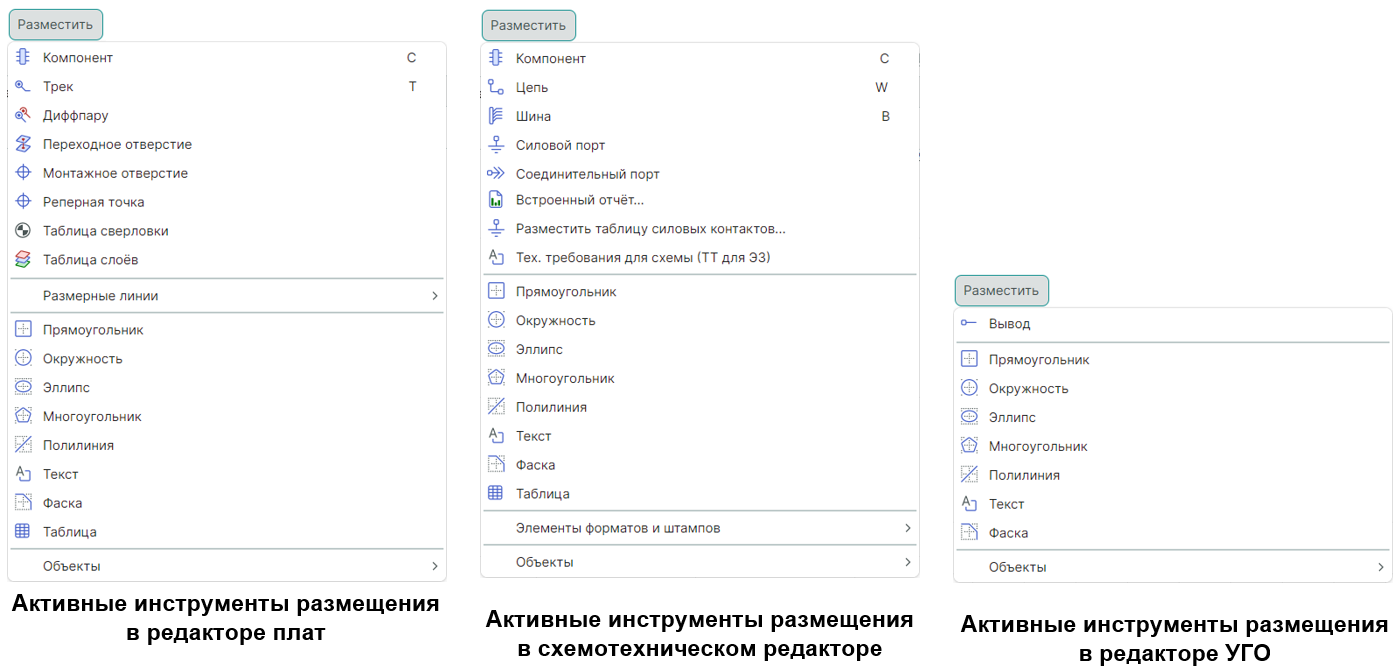
Task: Click the Шина (bus) tool icon
Action: point(496,116)
